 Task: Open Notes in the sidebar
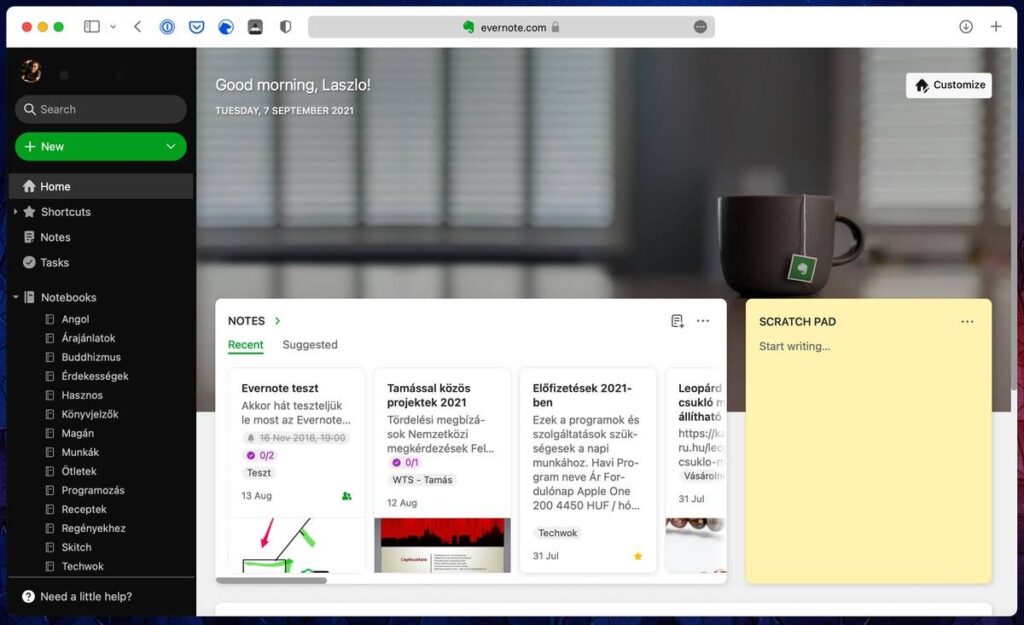(x=55, y=237)
